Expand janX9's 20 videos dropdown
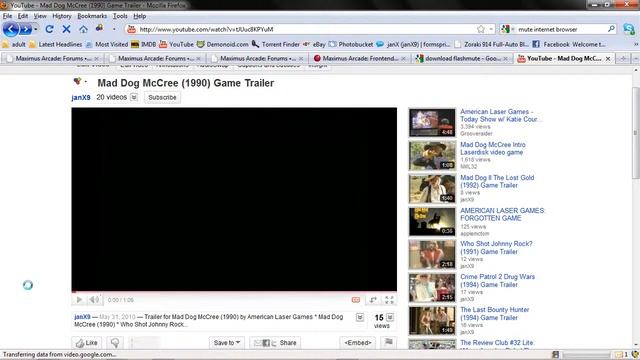Viewport: 640px width, 360px height. 134,97
